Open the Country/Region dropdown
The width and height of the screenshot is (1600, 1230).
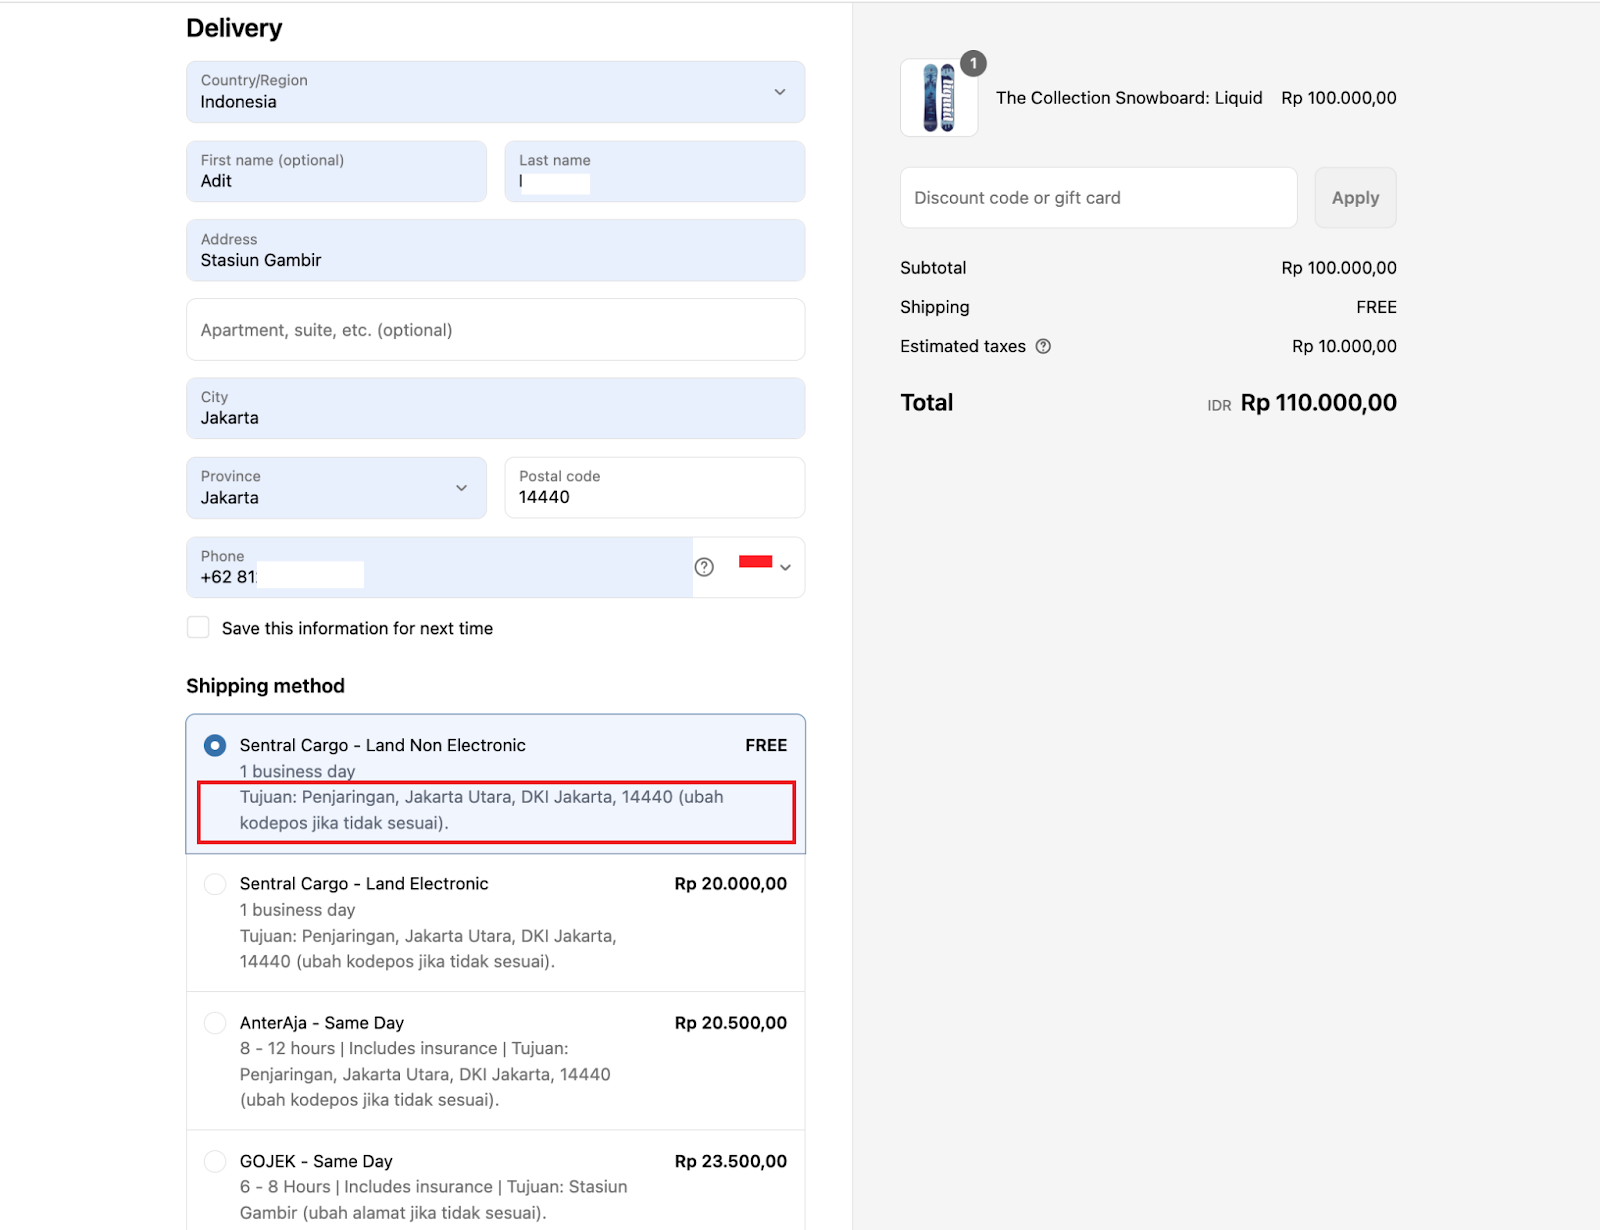click(495, 92)
